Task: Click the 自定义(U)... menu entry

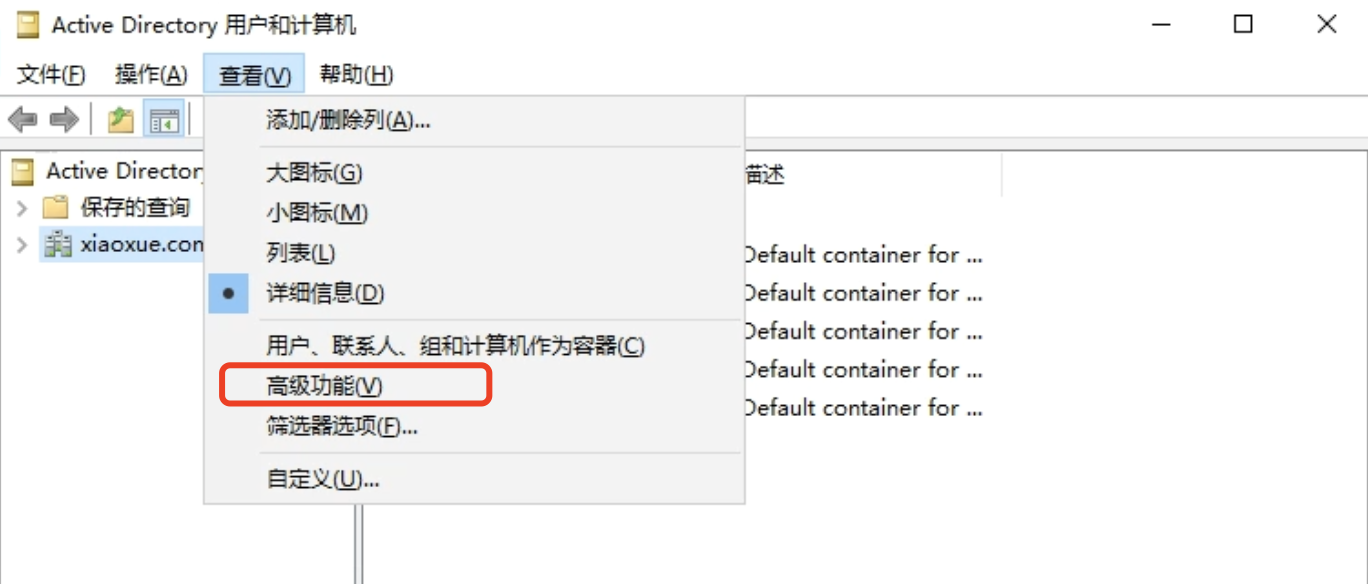Action: pyautogui.click(x=323, y=479)
